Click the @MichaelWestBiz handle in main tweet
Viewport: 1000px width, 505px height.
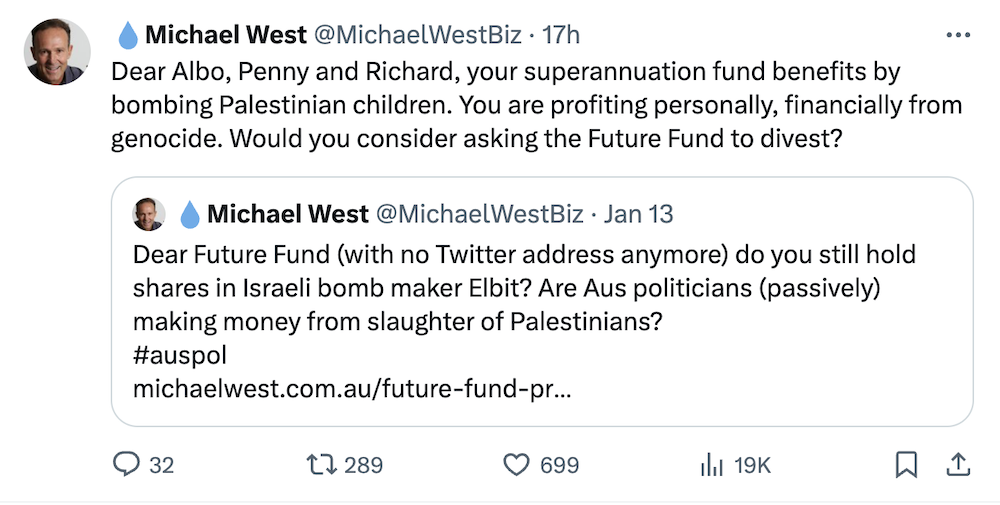pyautogui.click(x=418, y=36)
